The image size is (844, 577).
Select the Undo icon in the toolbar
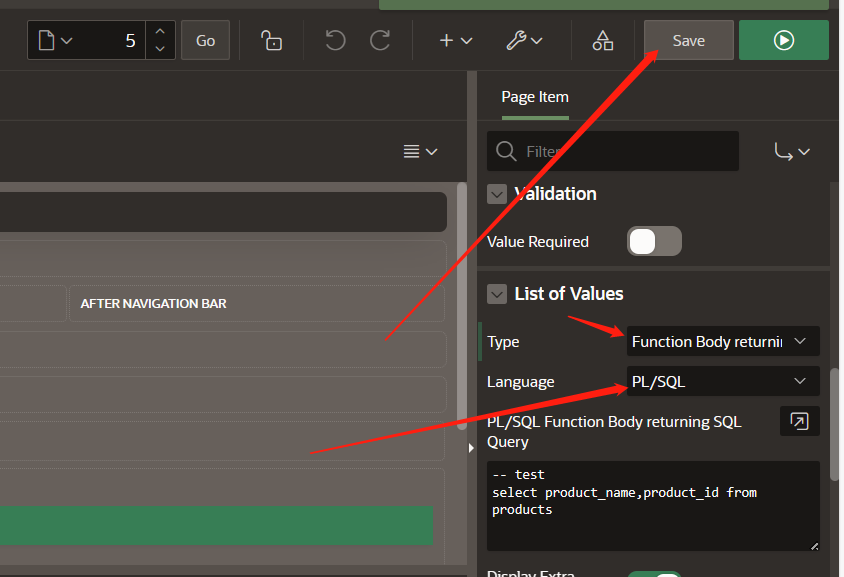coord(334,40)
